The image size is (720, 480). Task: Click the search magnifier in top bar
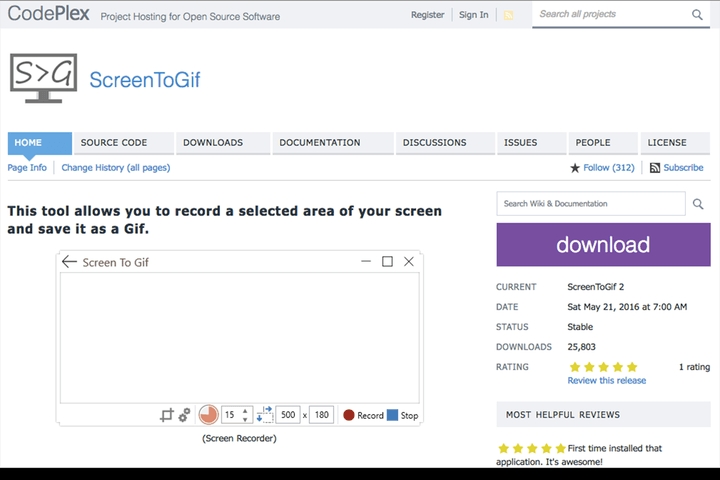click(x=697, y=15)
